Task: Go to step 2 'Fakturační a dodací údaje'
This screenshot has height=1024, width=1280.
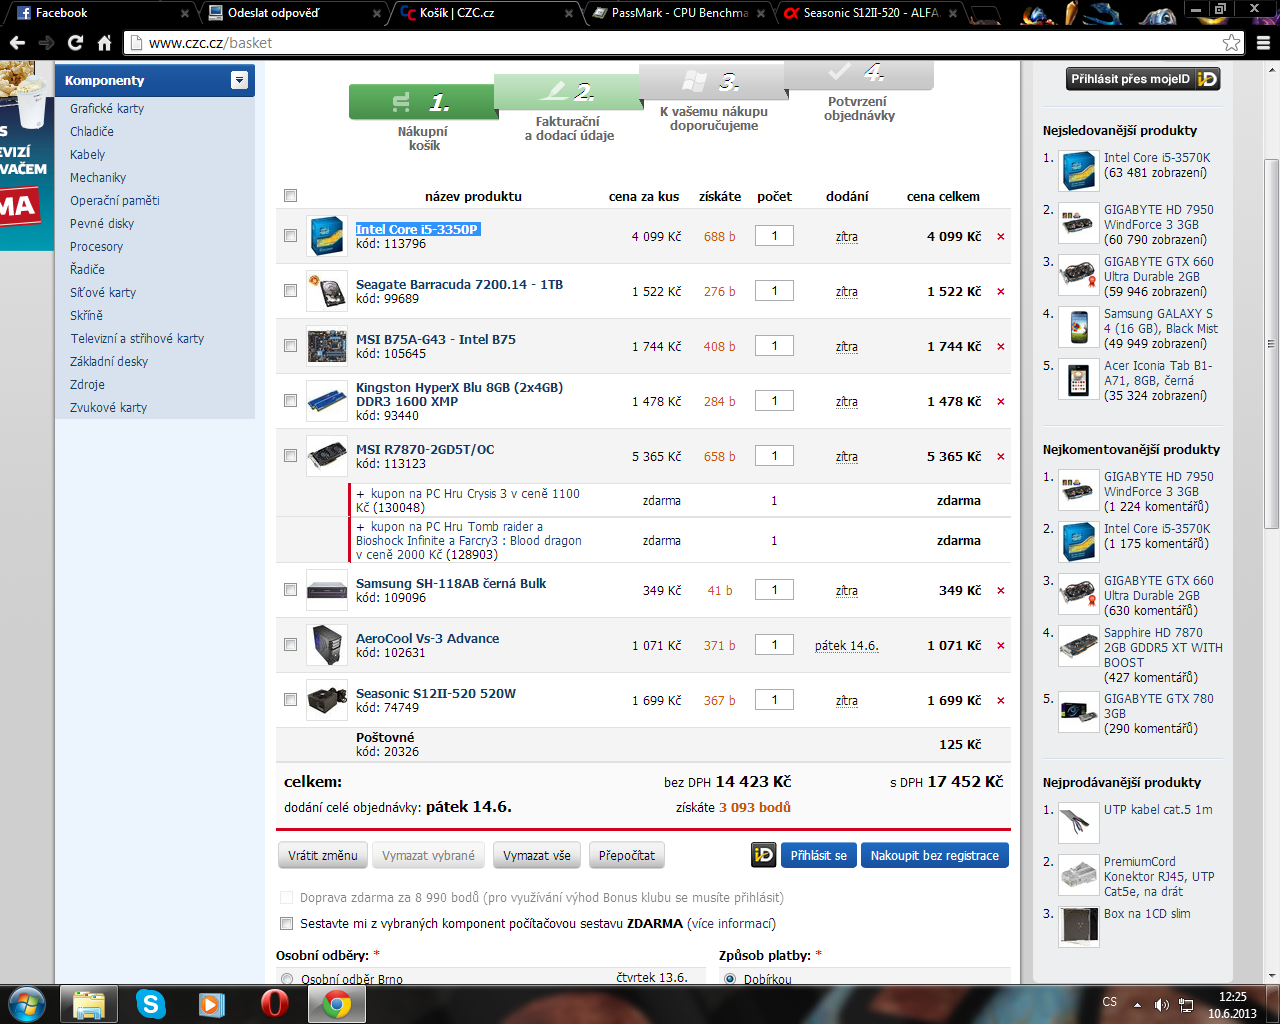Action: pos(569,108)
